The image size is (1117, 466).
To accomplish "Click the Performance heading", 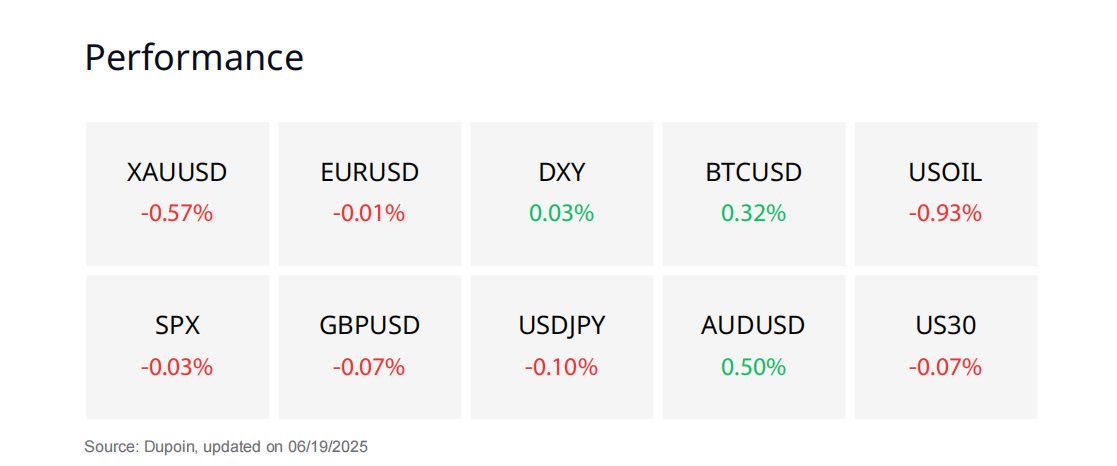I will point(194,58).
